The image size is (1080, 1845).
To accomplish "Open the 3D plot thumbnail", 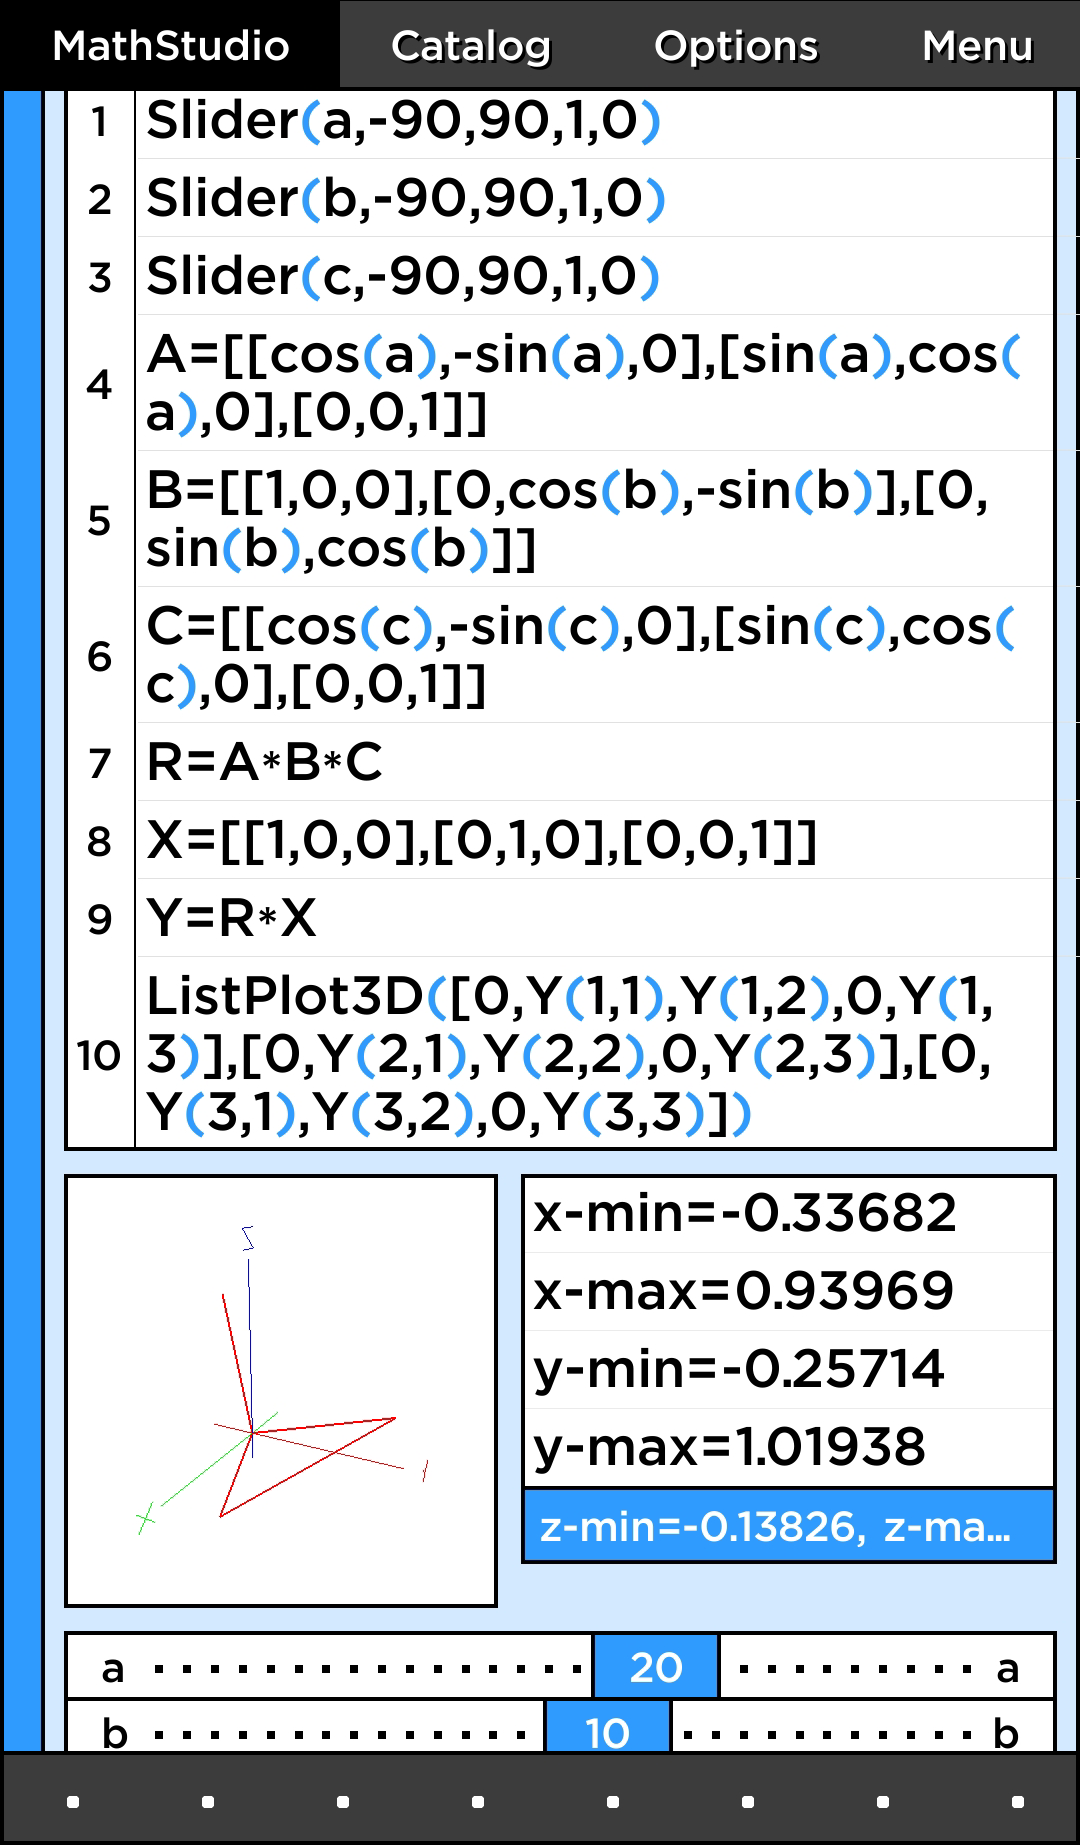I will [x=281, y=1391].
